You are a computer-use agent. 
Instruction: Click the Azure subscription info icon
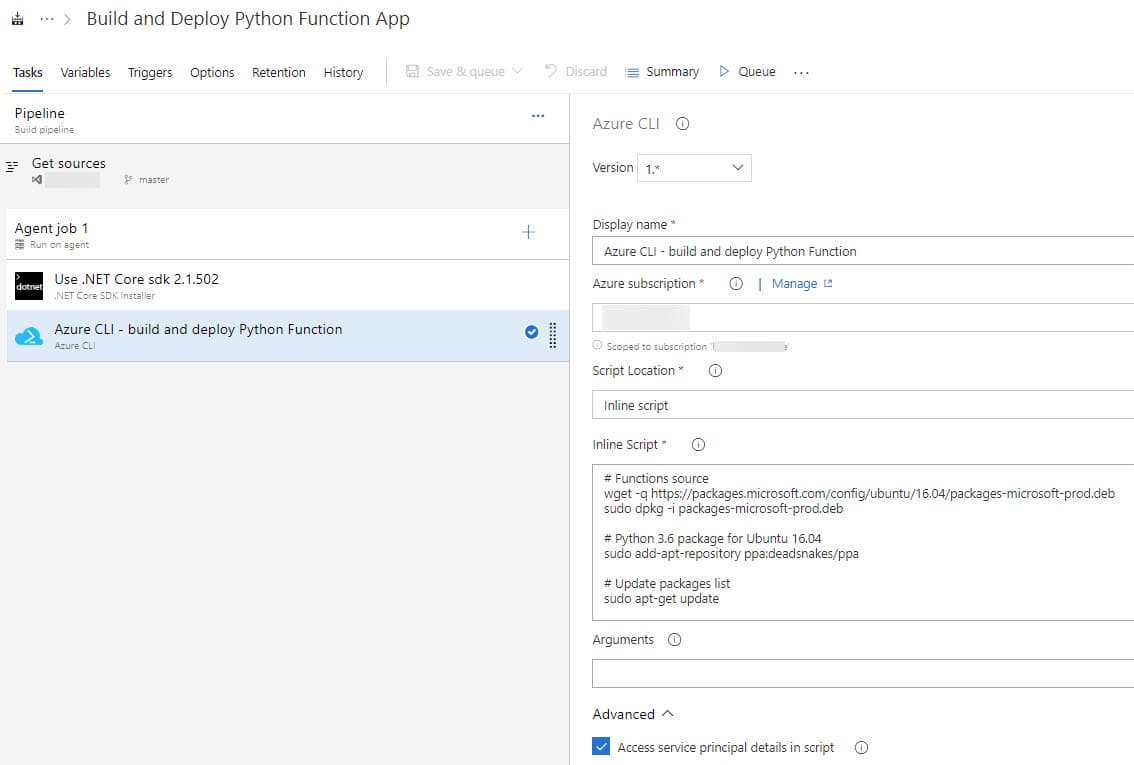736,283
